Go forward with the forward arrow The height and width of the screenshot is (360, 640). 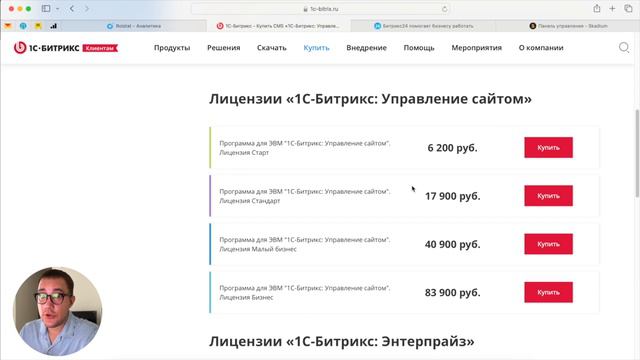[87, 9]
